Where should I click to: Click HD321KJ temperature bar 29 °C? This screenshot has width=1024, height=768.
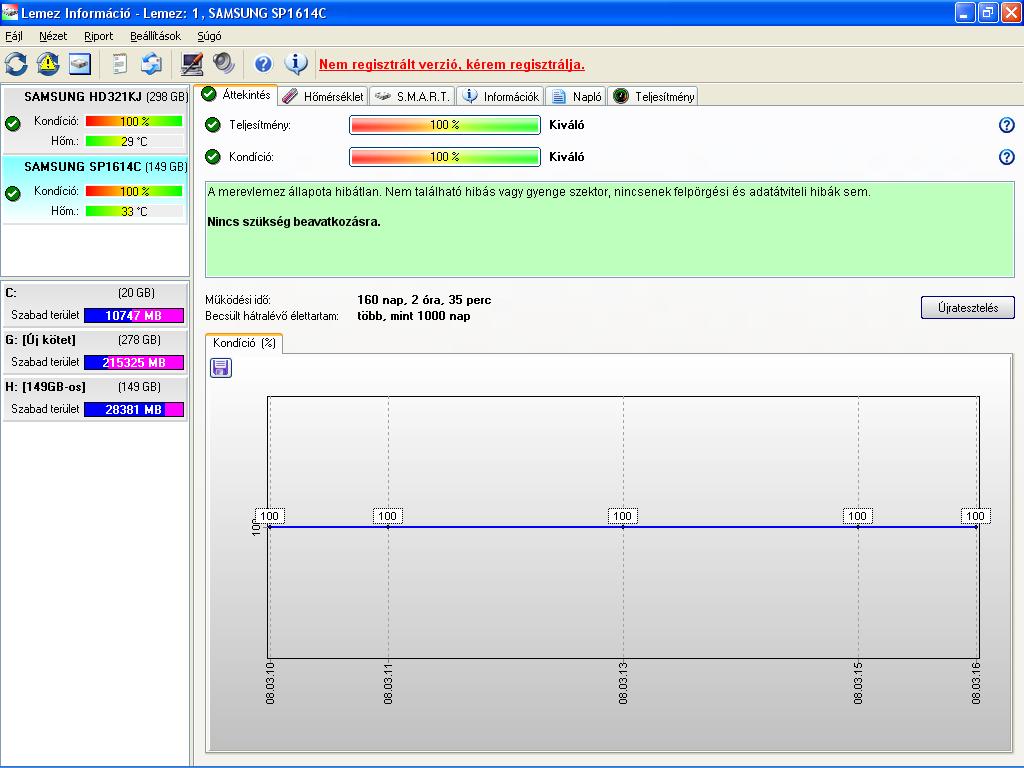(134, 141)
